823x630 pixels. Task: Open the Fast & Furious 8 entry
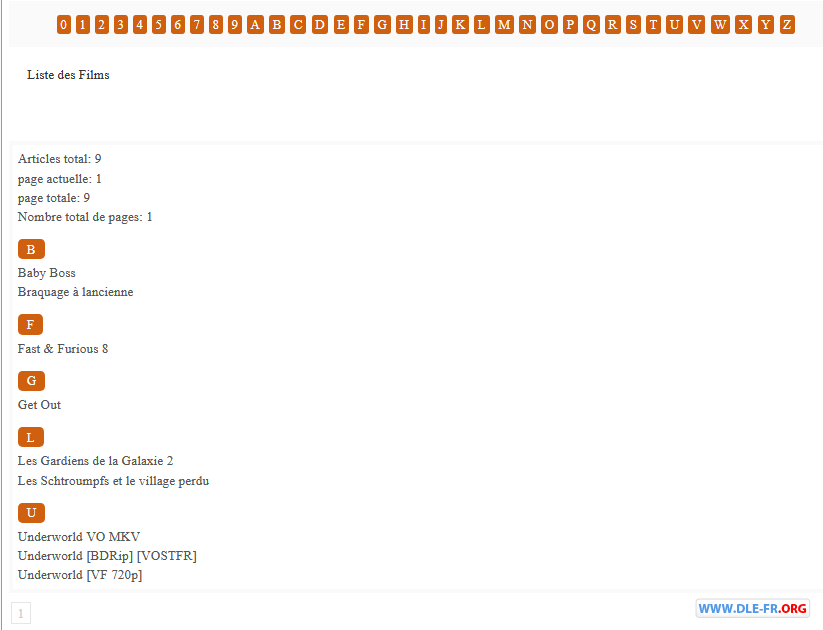coord(63,349)
